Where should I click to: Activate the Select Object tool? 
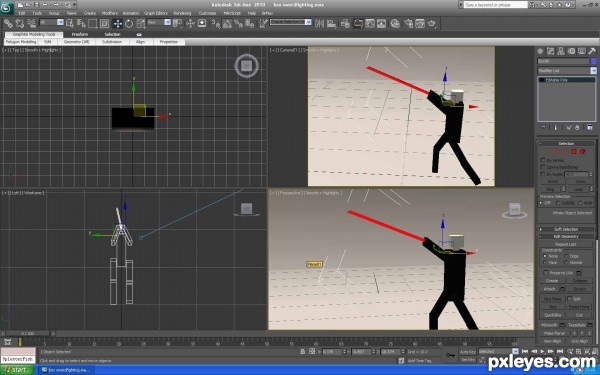click(x=70, y=24)
